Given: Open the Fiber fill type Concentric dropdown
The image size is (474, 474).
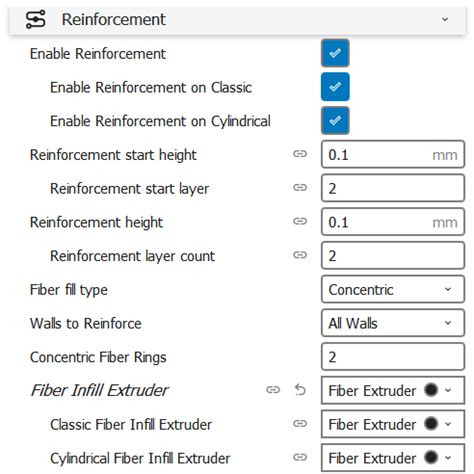Looking at the screenshot, I should click(393, 289).
